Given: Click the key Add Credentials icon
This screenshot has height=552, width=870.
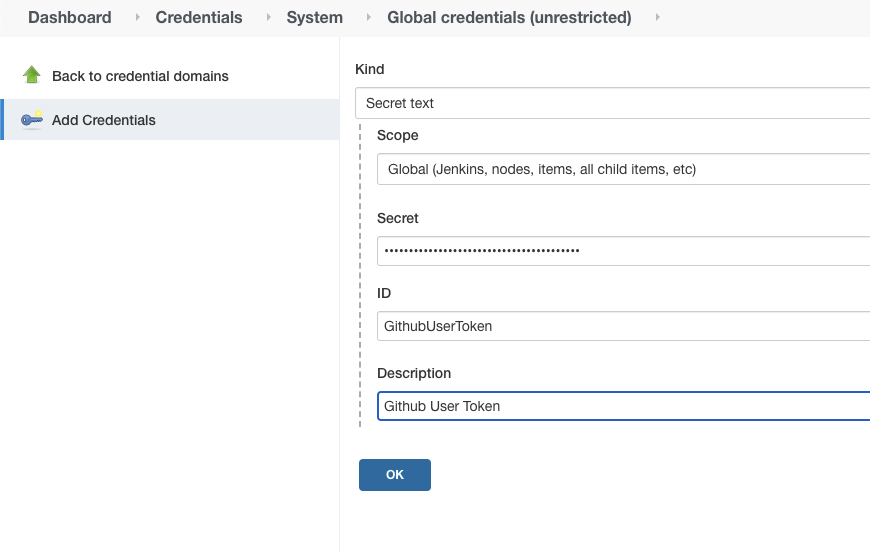Looking at the screenshot, I should click(x=32, y=119).
